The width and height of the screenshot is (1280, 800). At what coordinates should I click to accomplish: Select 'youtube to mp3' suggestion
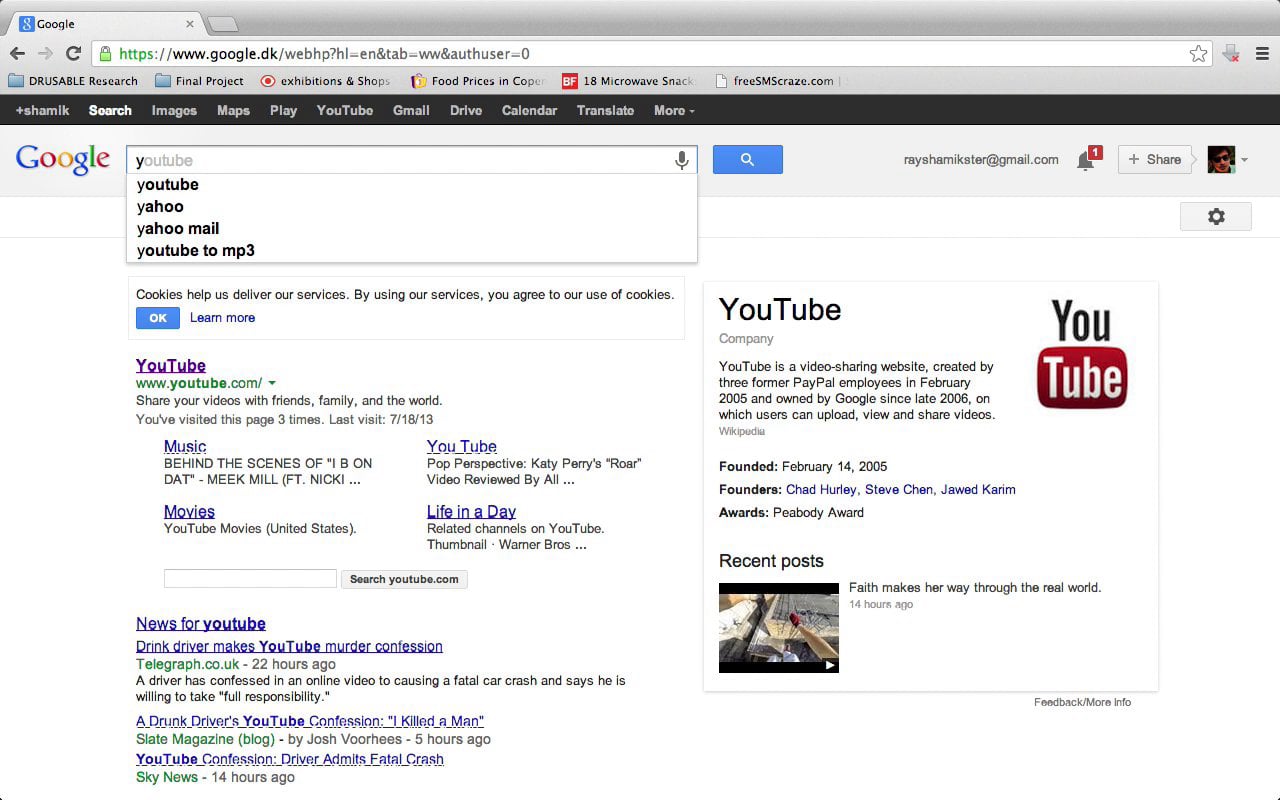point(411,250)
